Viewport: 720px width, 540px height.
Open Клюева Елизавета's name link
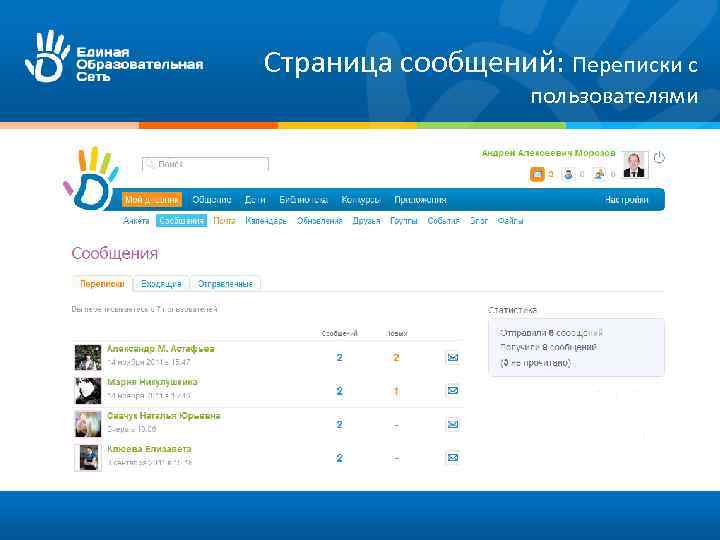(x=149, y=449)
